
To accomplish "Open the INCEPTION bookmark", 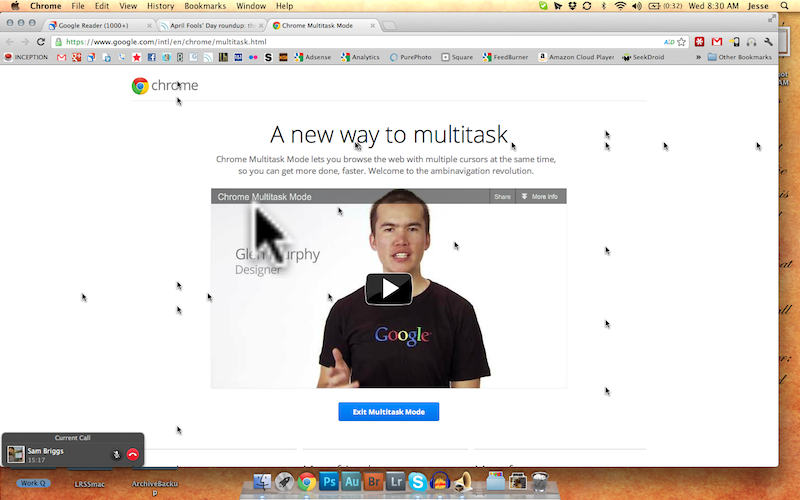I will 26,57.
